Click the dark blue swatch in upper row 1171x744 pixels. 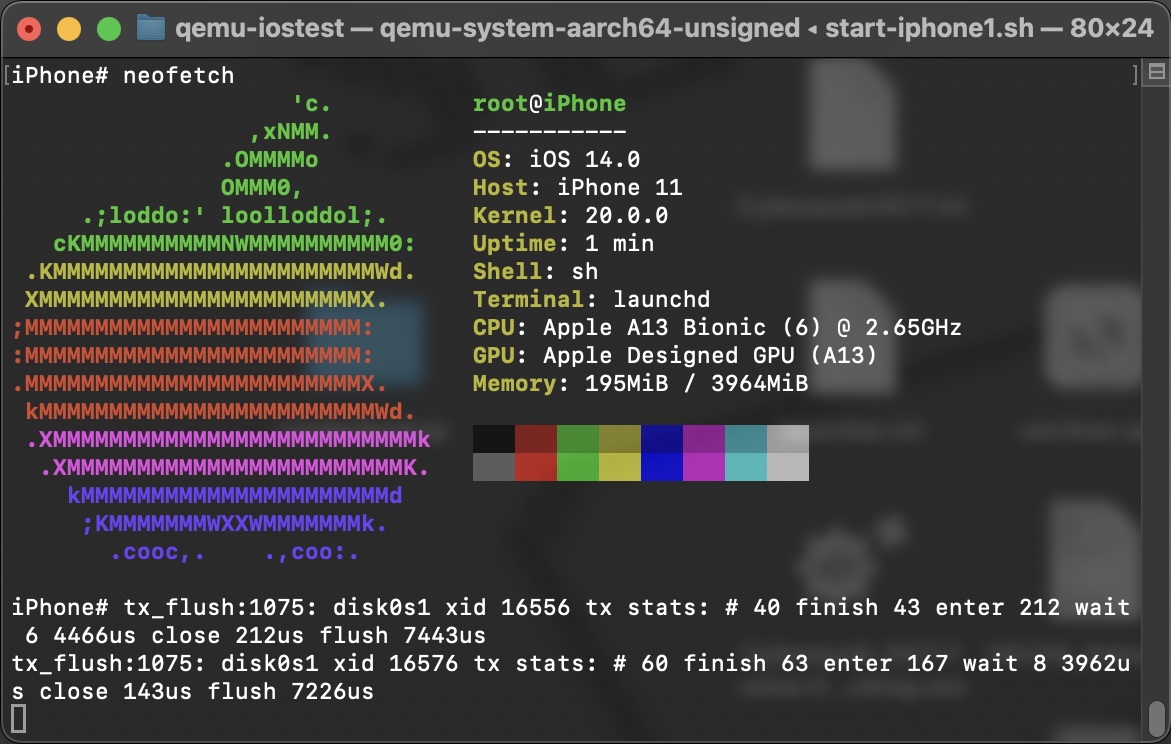click(662, 439)
